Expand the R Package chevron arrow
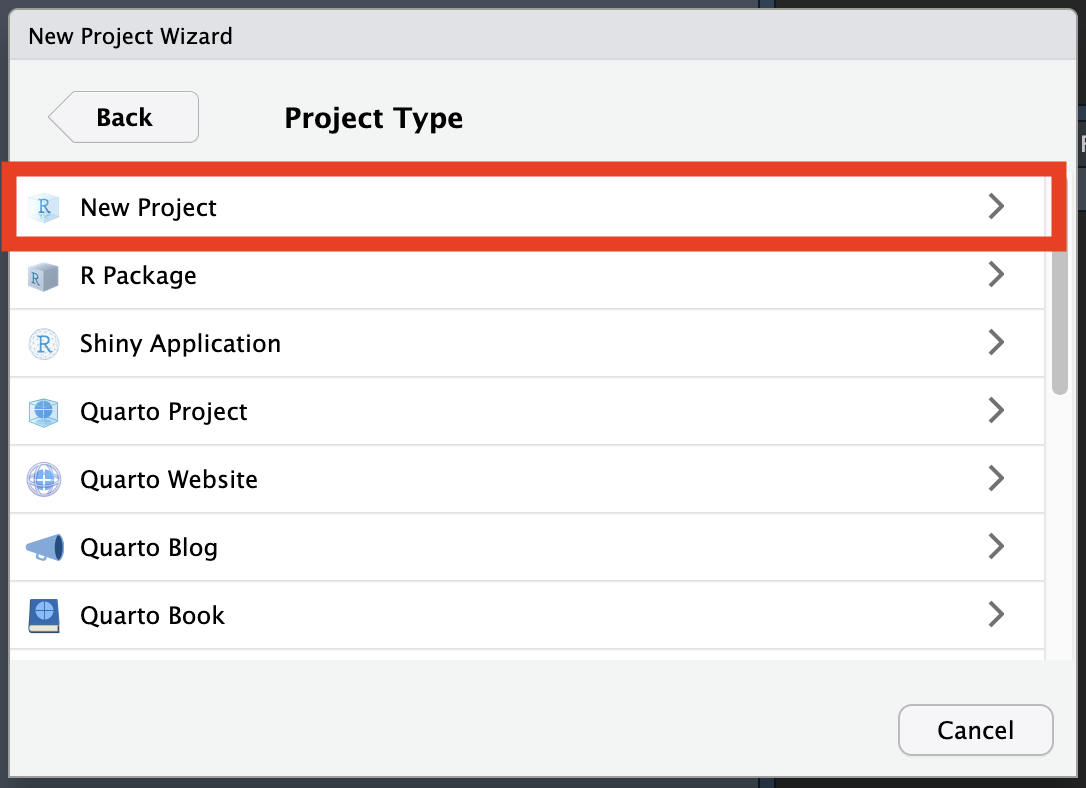This screenshot has height=788, width=1086. point(995,275)
